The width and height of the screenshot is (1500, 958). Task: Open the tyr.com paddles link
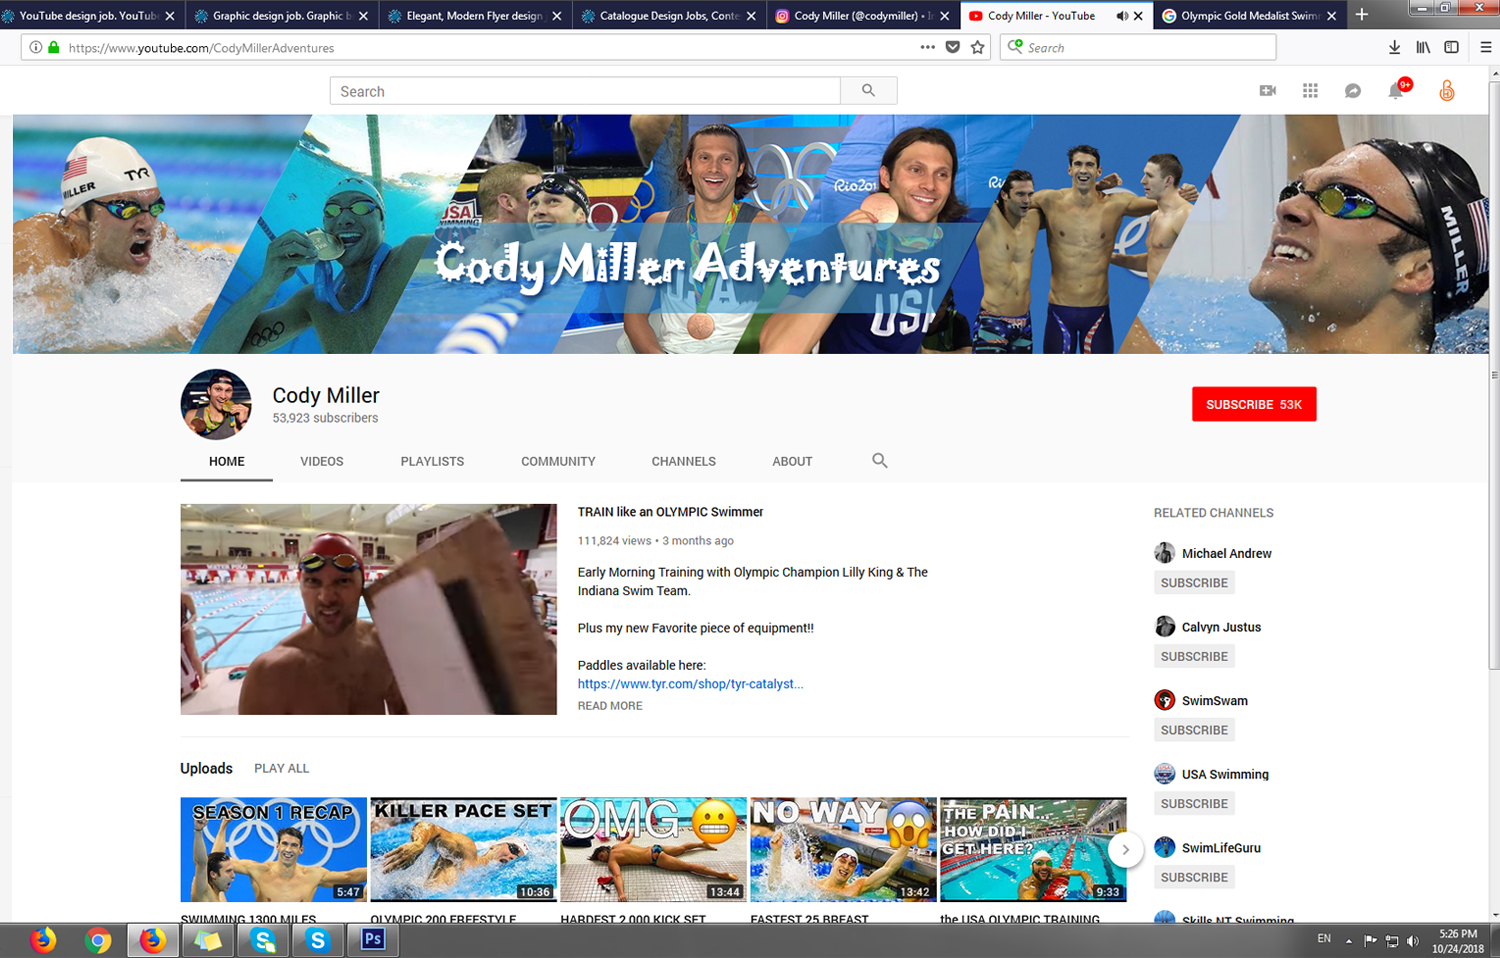point(691,684)
